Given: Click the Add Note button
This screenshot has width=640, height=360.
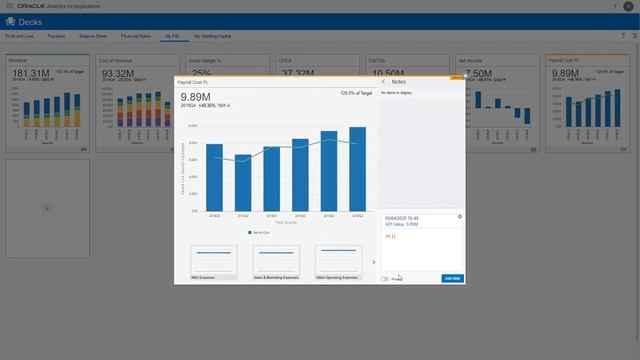Looking at the screenshot, I should point(452,278).
